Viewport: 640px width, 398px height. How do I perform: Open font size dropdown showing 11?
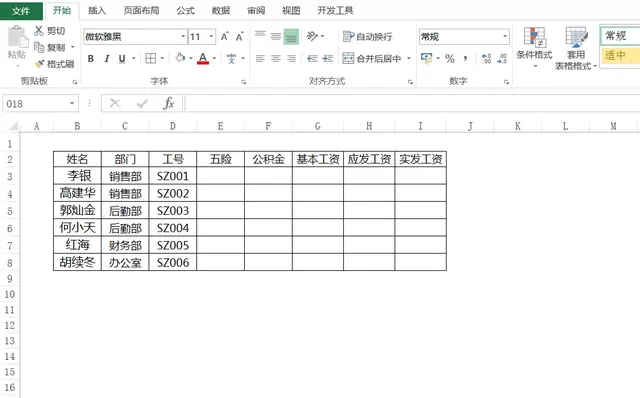(x=211, y=37)
